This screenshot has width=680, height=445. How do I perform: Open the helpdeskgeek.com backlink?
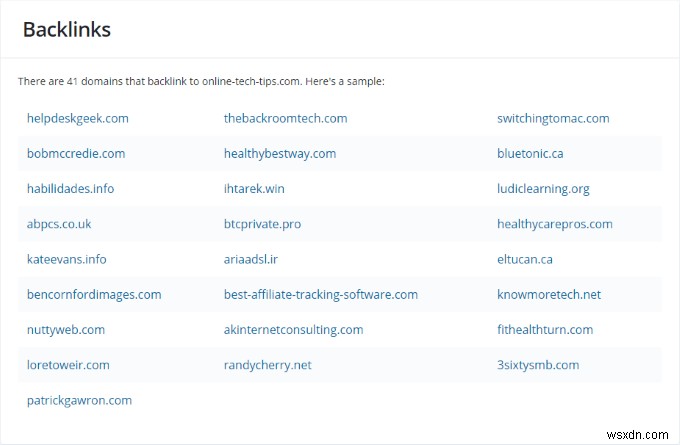[x=78, y=118]
